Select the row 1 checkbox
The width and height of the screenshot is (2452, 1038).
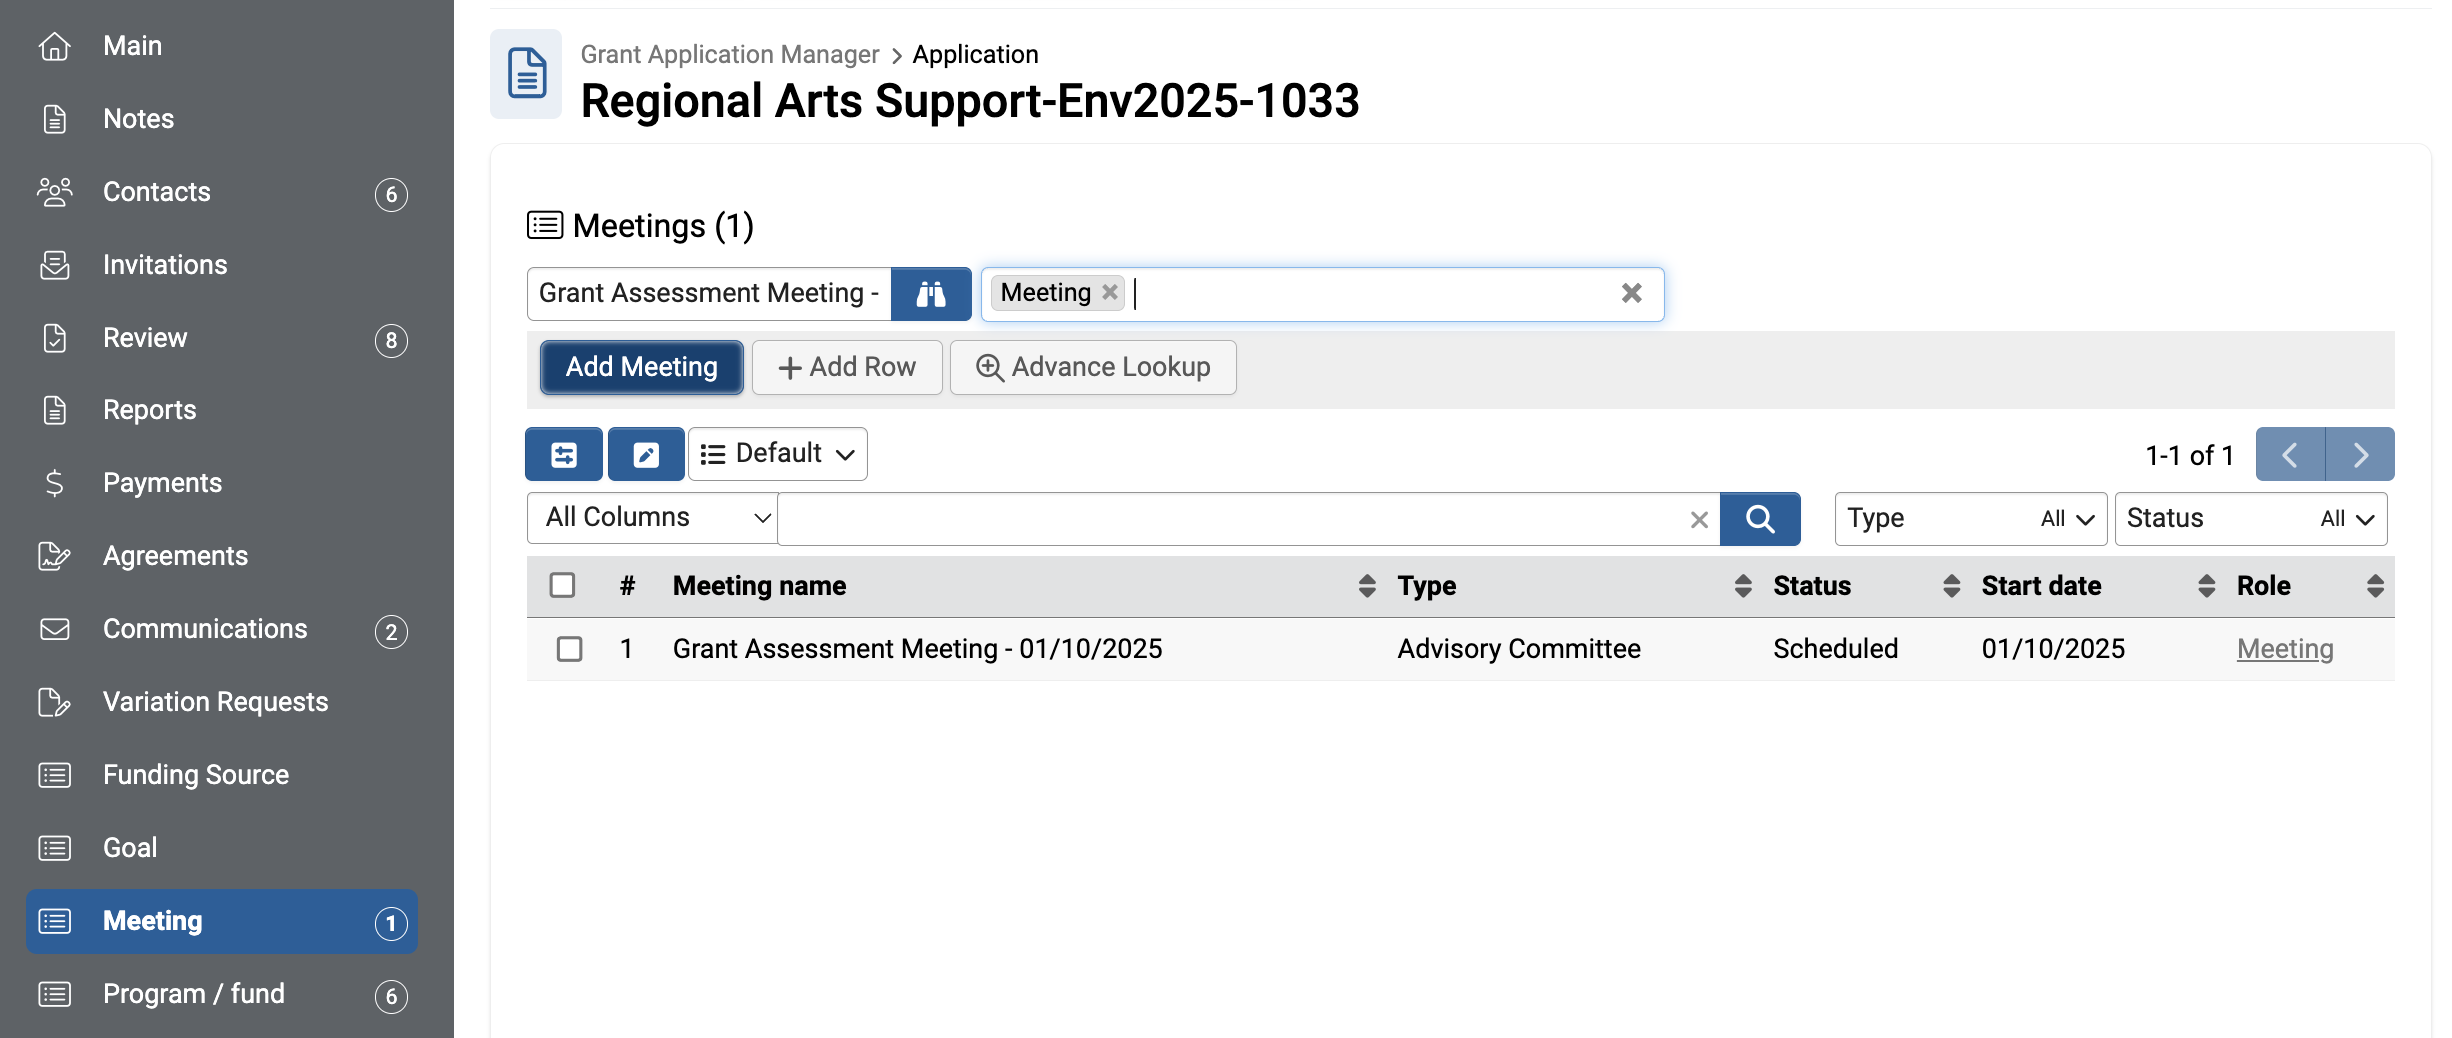[570, 649]
